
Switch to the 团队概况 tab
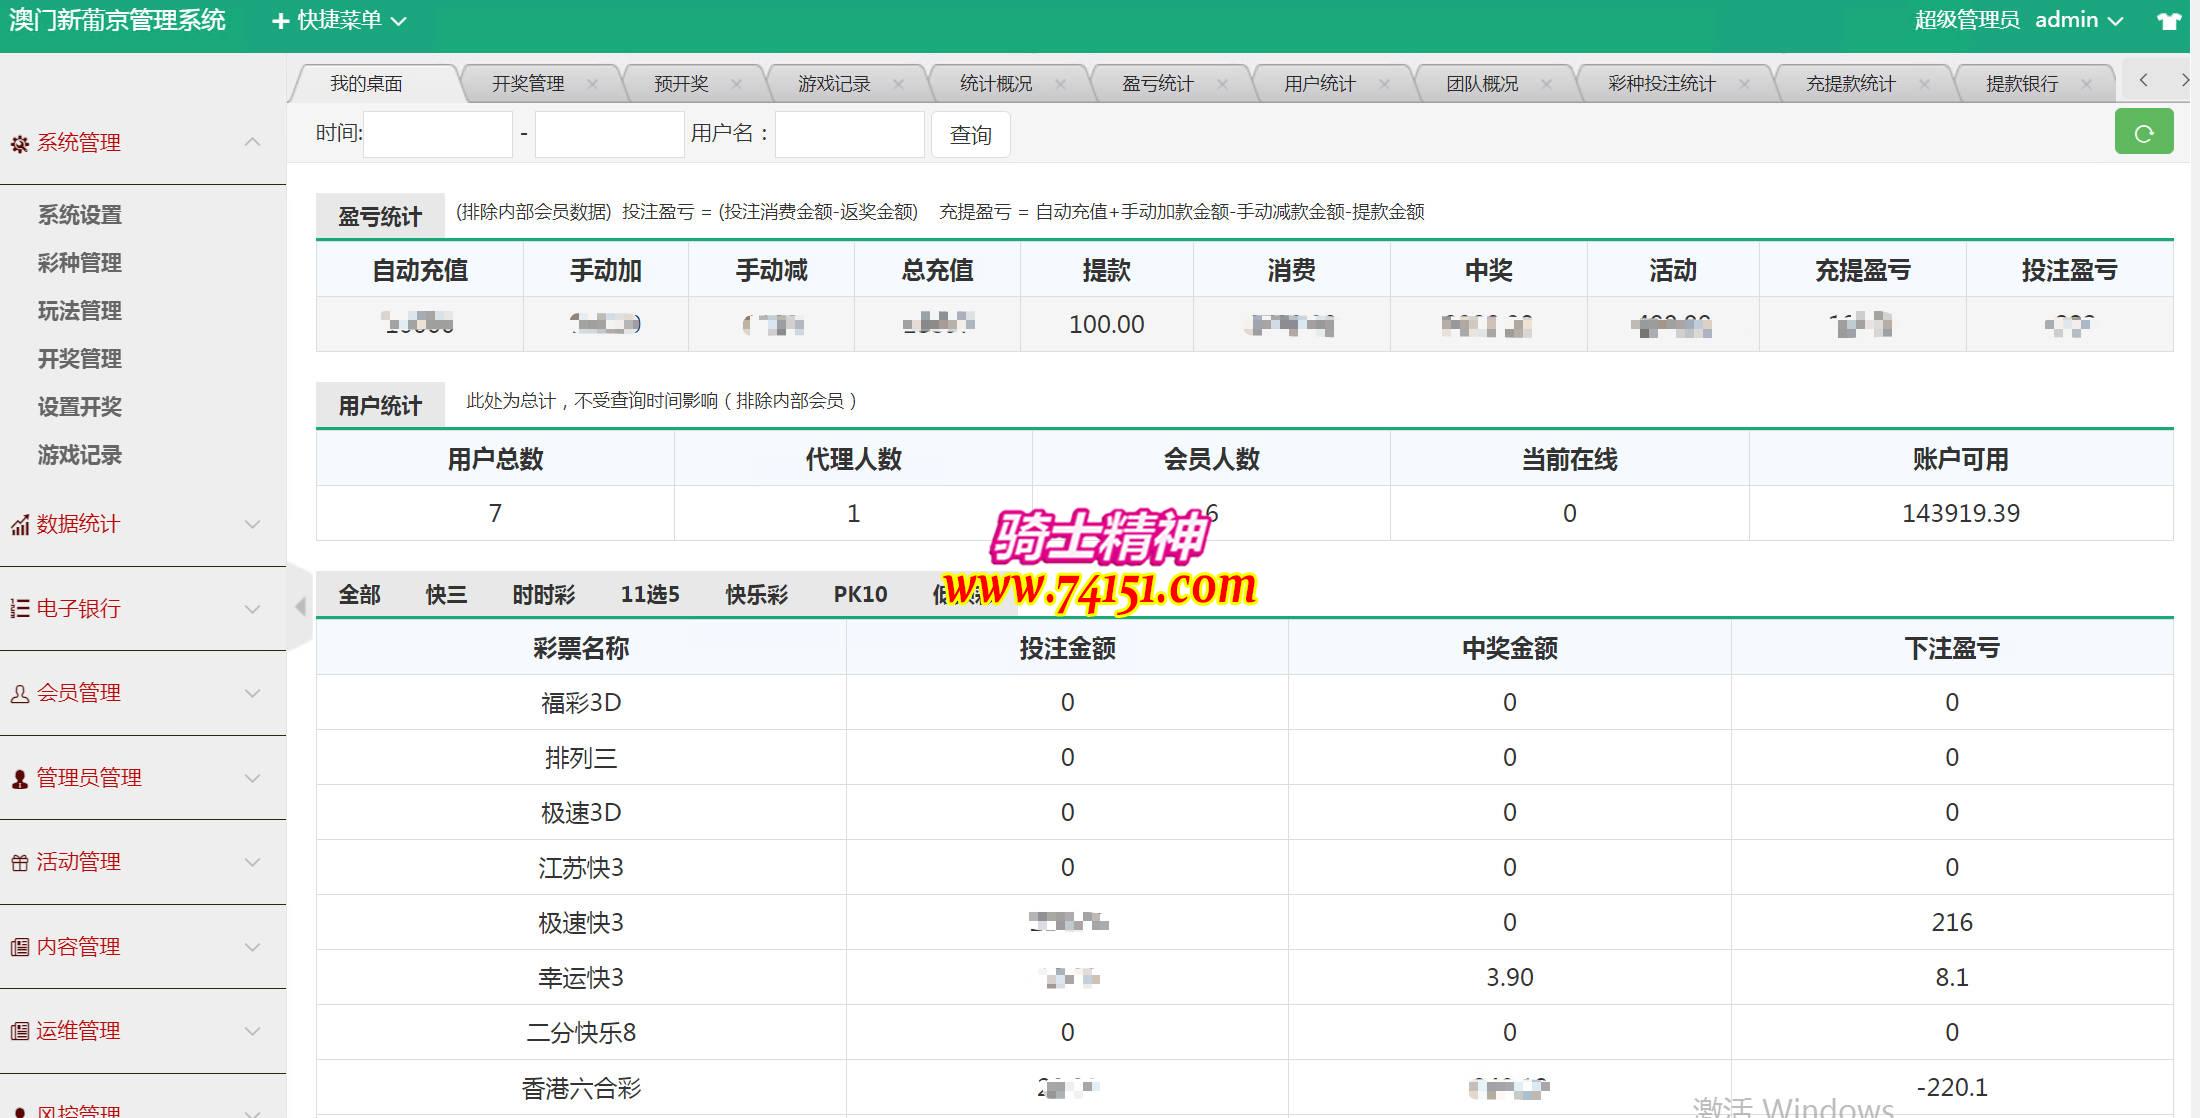[x=1481, y=85]
